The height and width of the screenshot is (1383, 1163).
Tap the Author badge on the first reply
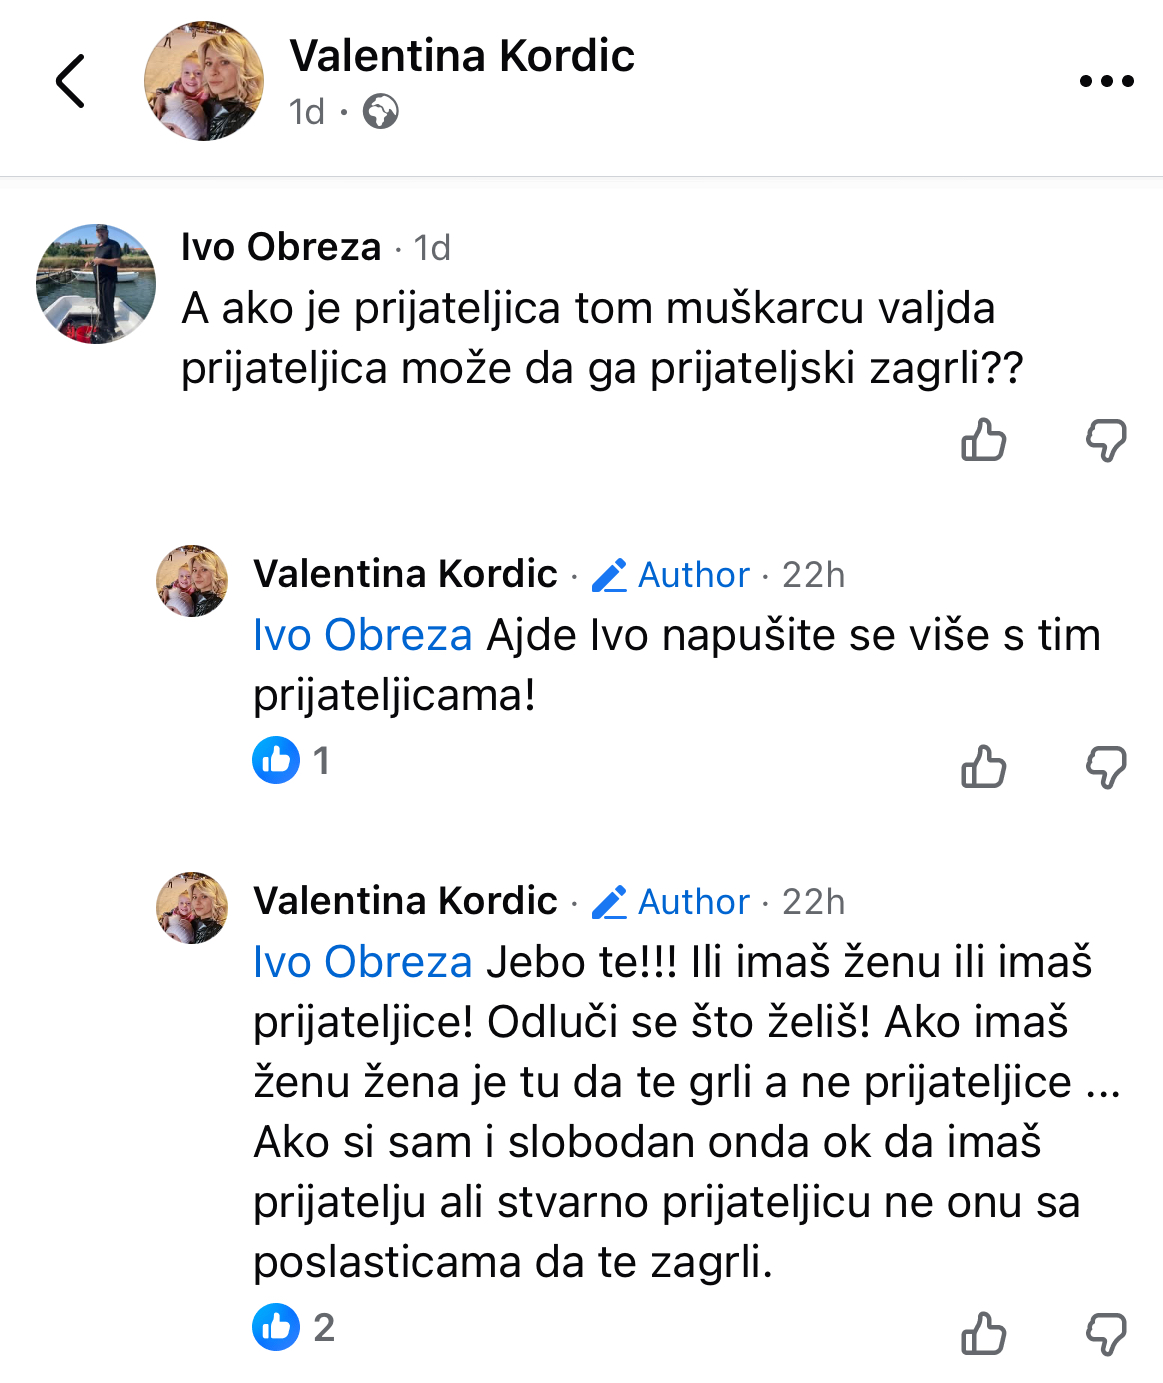click(x=670, y=575)
